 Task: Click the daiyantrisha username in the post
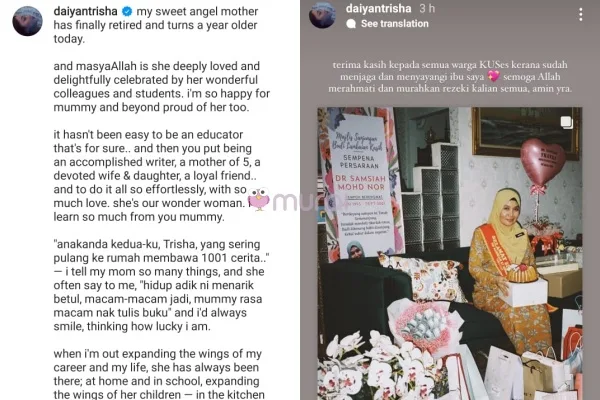[85, 11]
